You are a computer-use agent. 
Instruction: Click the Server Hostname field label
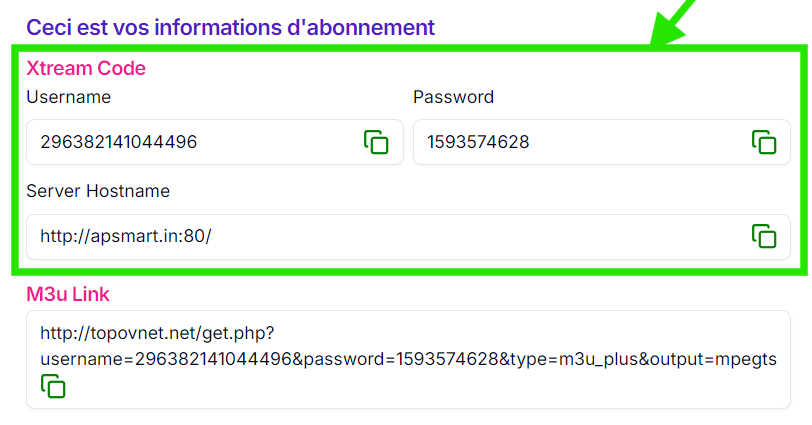pyautogui.click(x=98, y=191)
